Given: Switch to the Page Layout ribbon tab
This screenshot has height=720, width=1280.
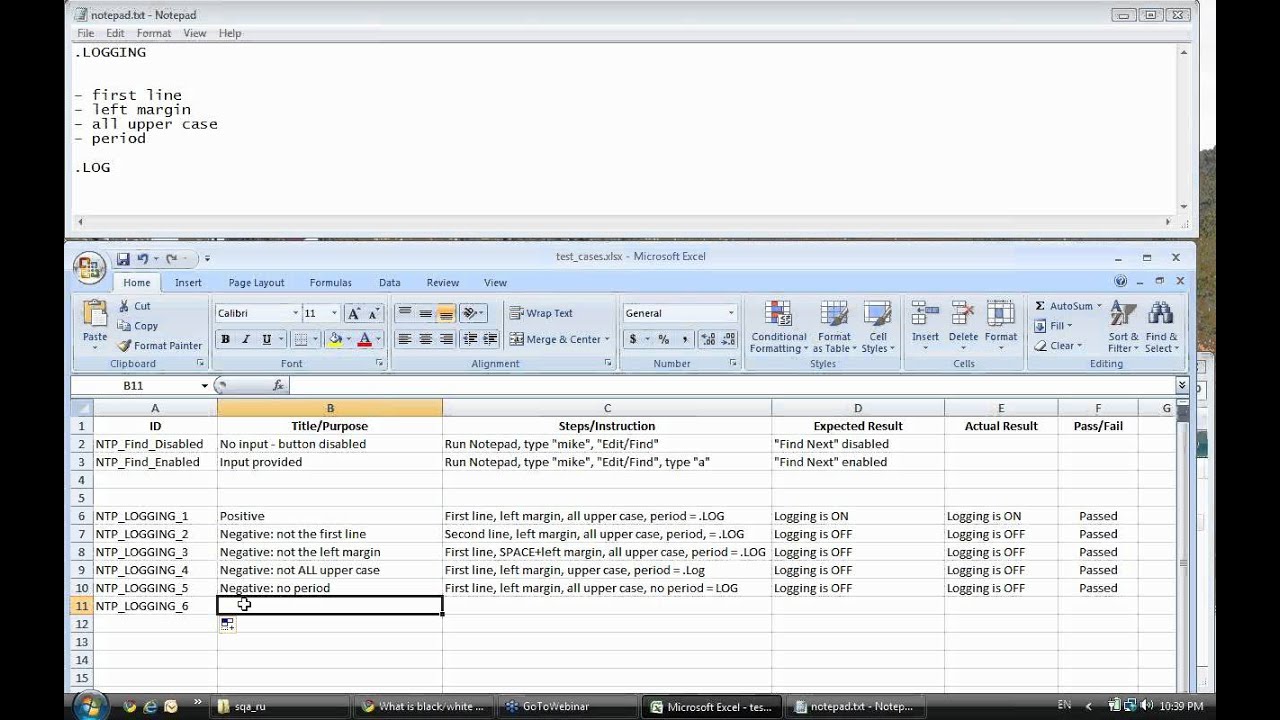Looking at the screenshot, I should pos(256,283).
